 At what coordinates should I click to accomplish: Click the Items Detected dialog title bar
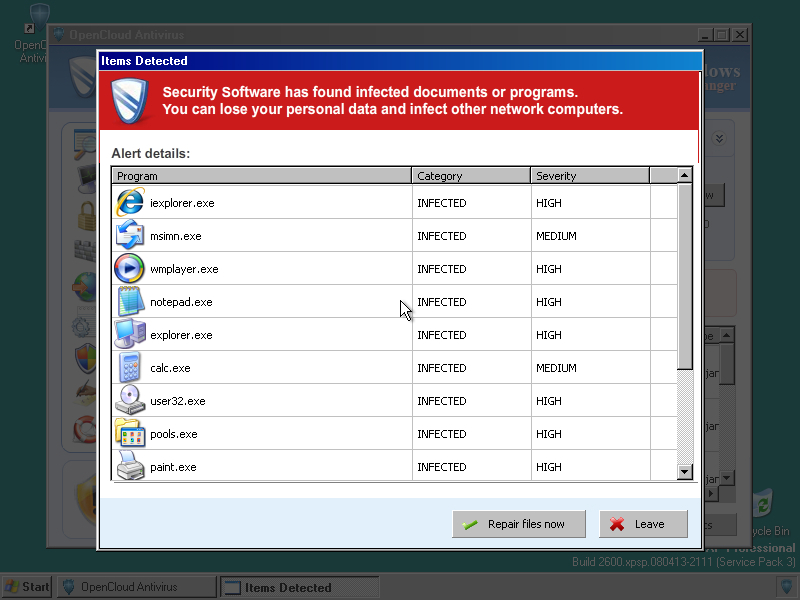[401, 61]
